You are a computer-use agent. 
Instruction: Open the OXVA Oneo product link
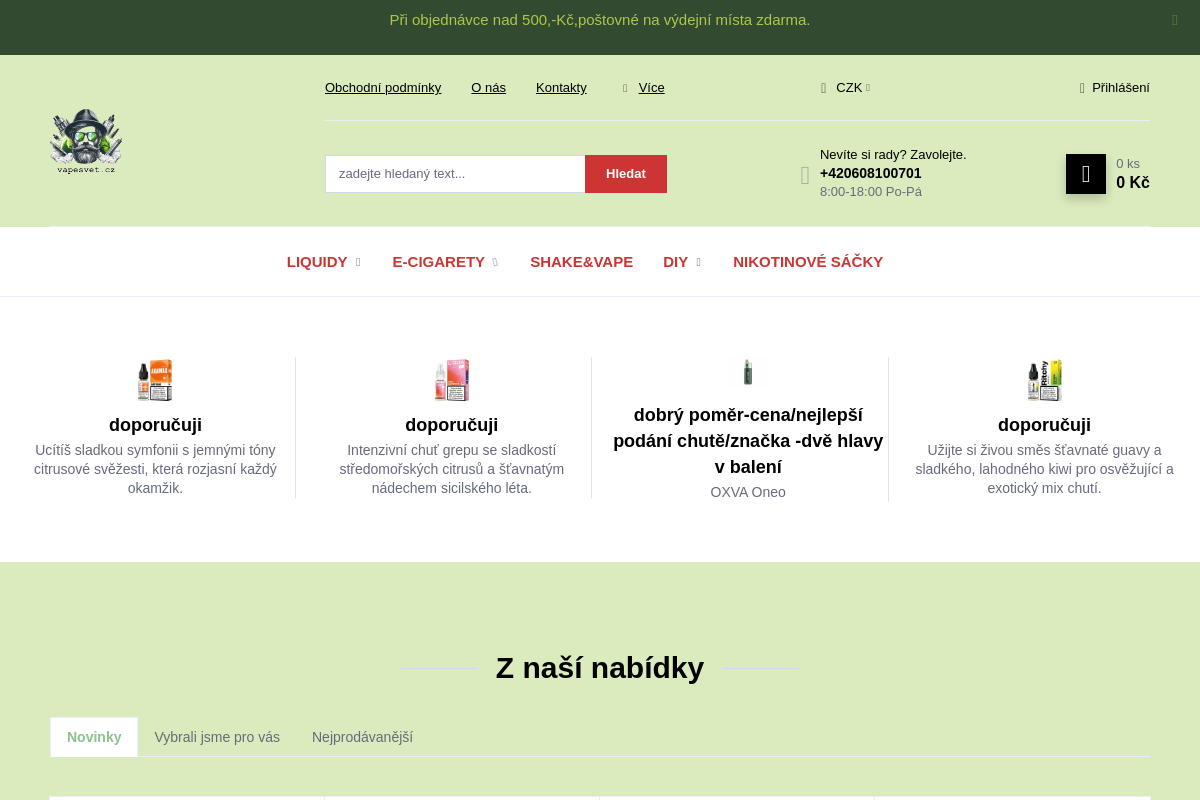pyautogui.click(x=748, y=492)
